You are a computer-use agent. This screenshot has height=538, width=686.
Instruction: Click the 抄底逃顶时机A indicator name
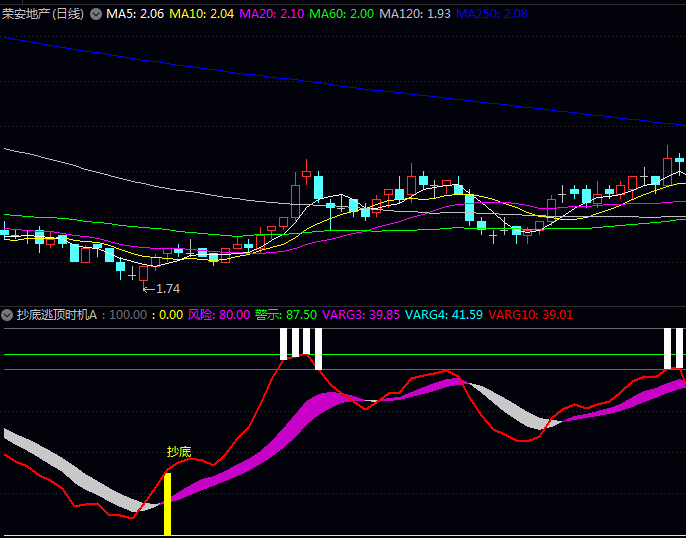56,314
